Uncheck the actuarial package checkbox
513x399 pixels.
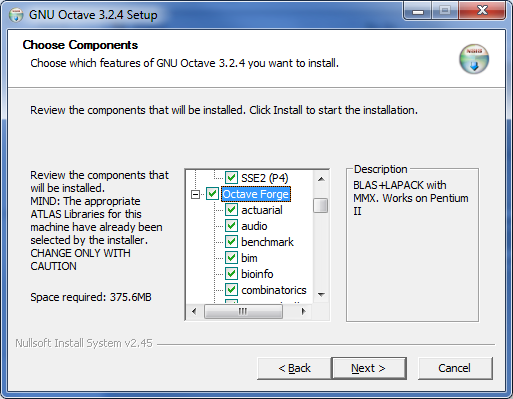pos(231,210)
